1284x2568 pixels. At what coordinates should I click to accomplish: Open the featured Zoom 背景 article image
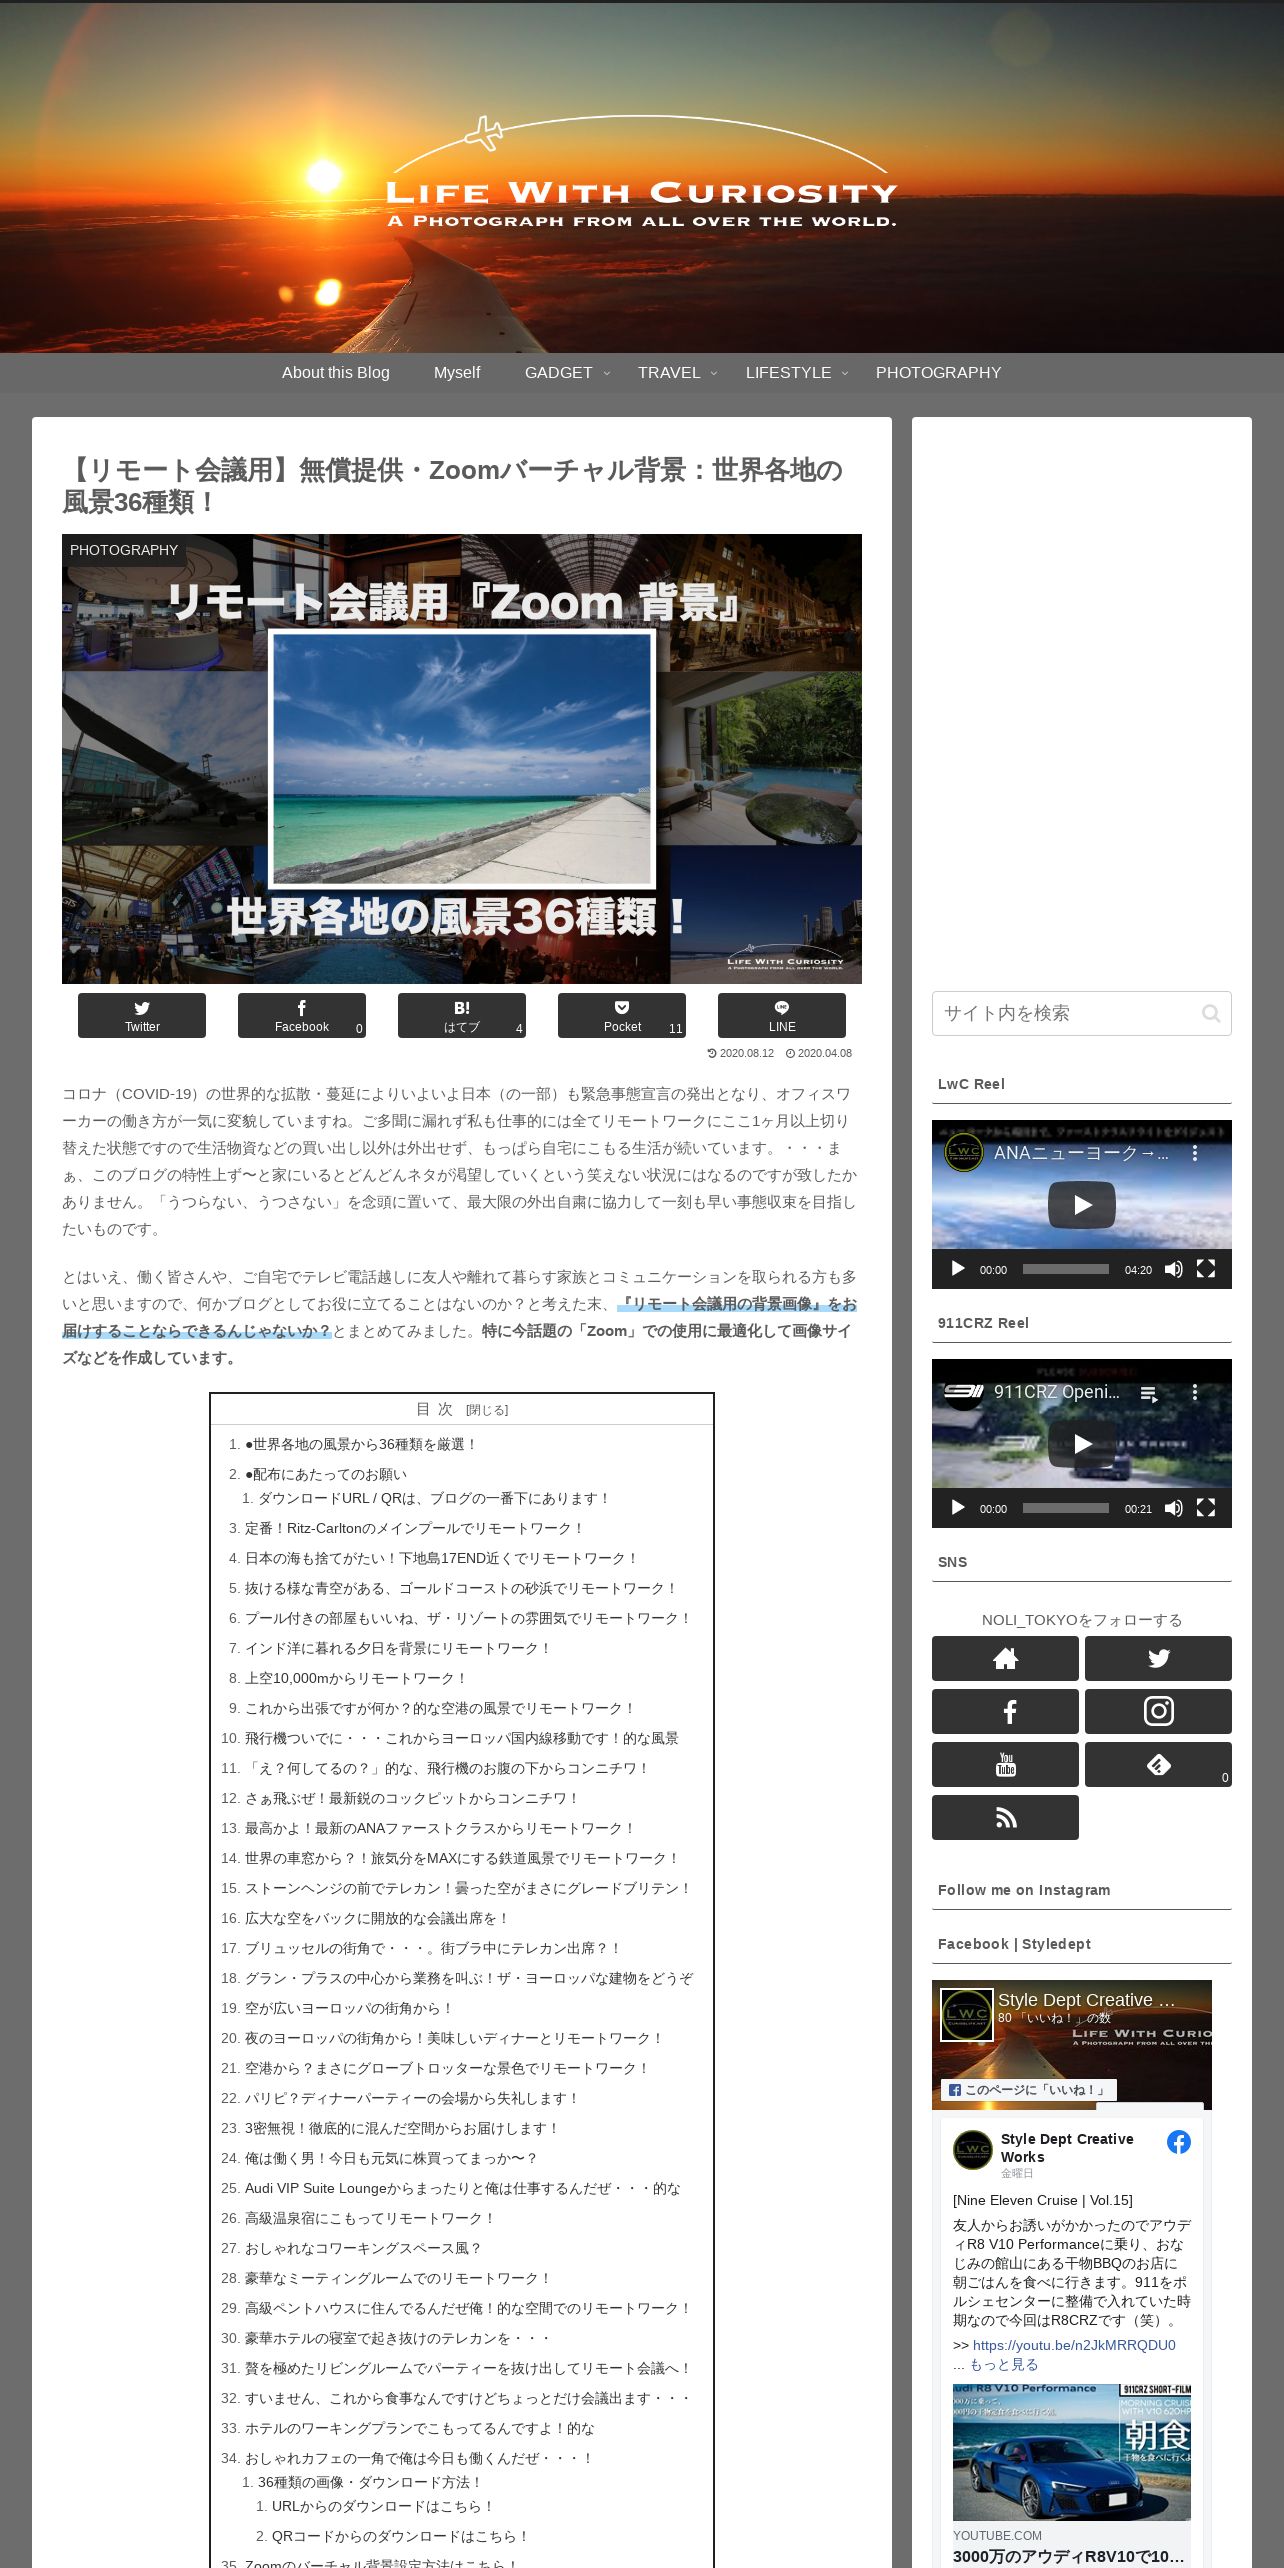(462, 759)
